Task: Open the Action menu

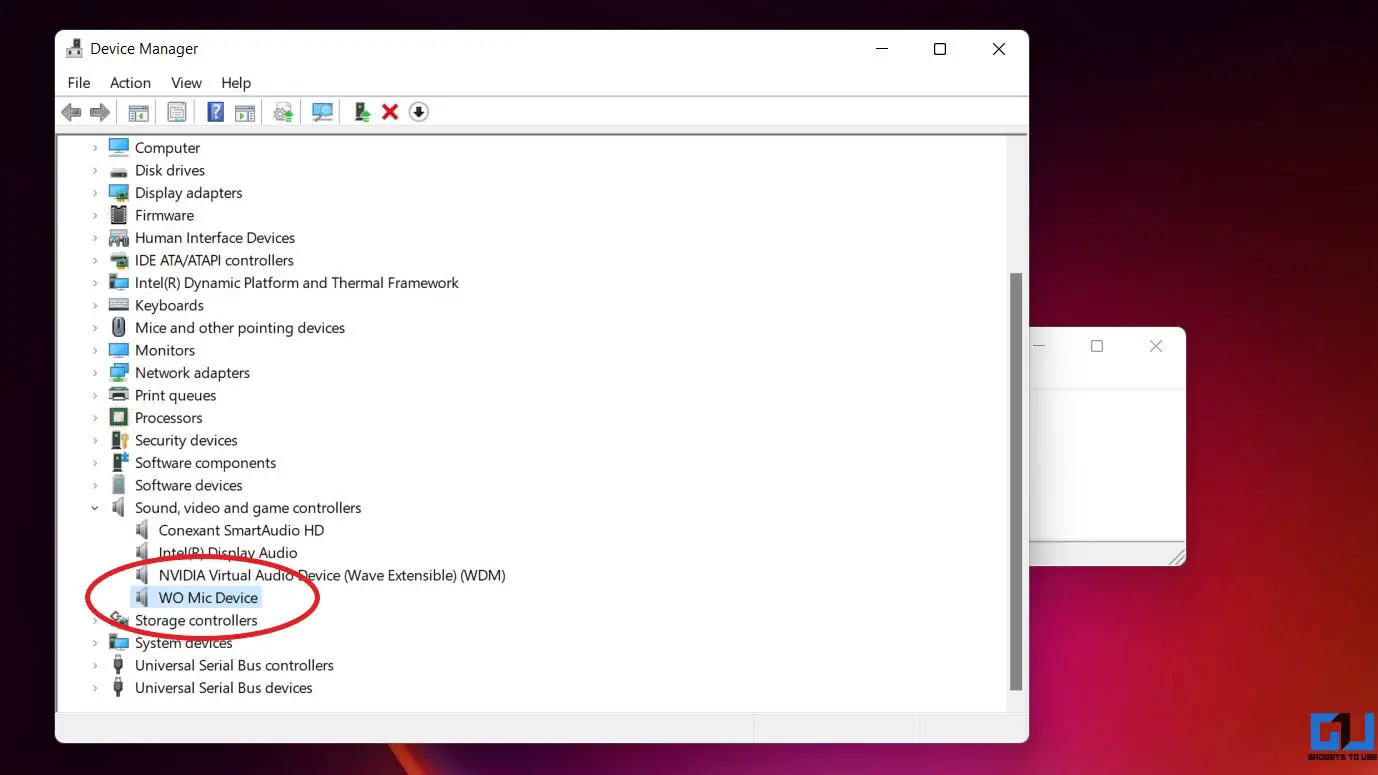Action: (x=130, y=83)
